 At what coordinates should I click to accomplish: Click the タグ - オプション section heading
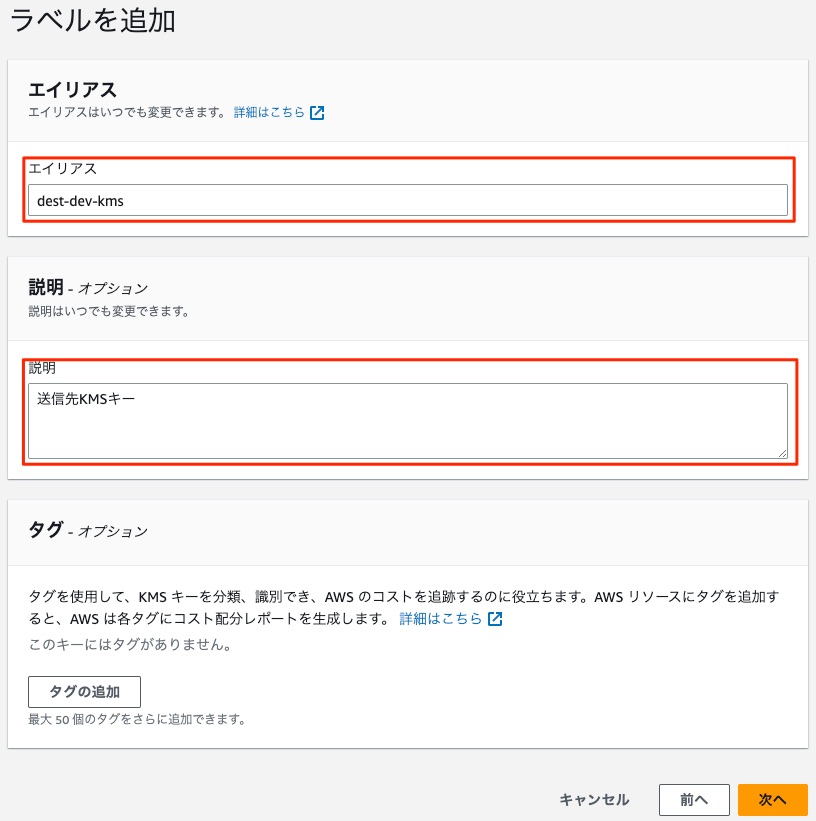[88, 530]
